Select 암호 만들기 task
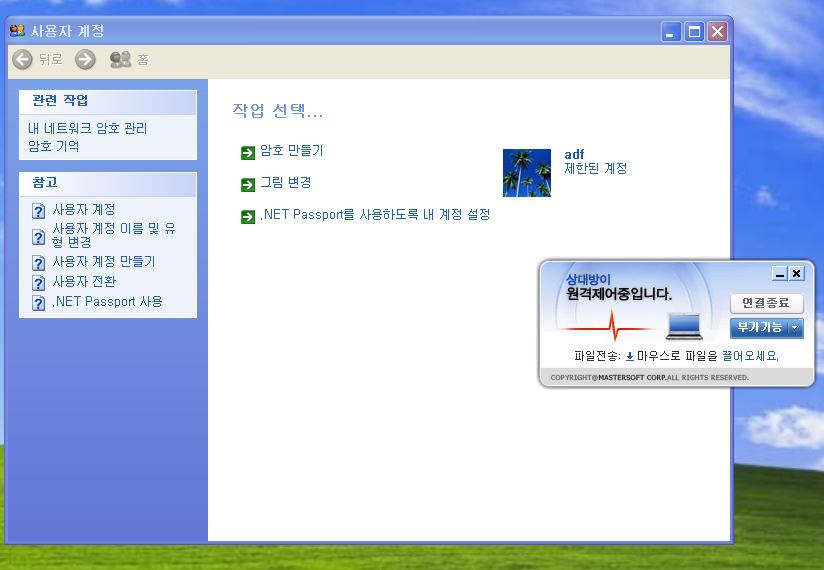 [x=292, y=151]
